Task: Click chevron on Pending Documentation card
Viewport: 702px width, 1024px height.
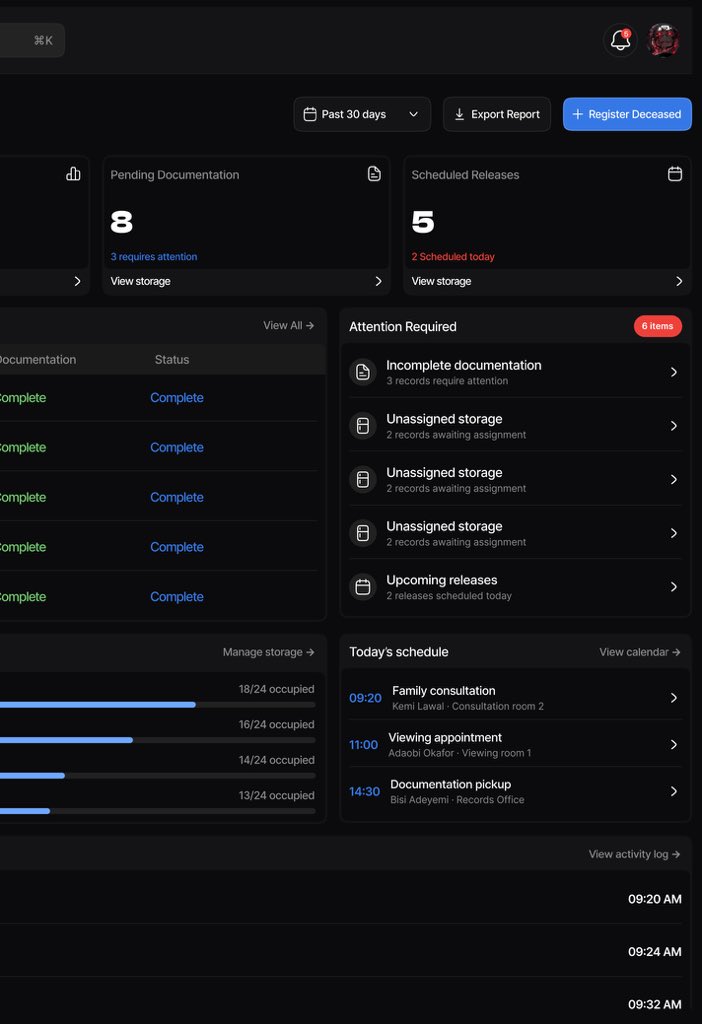Action: click(378, 281)
